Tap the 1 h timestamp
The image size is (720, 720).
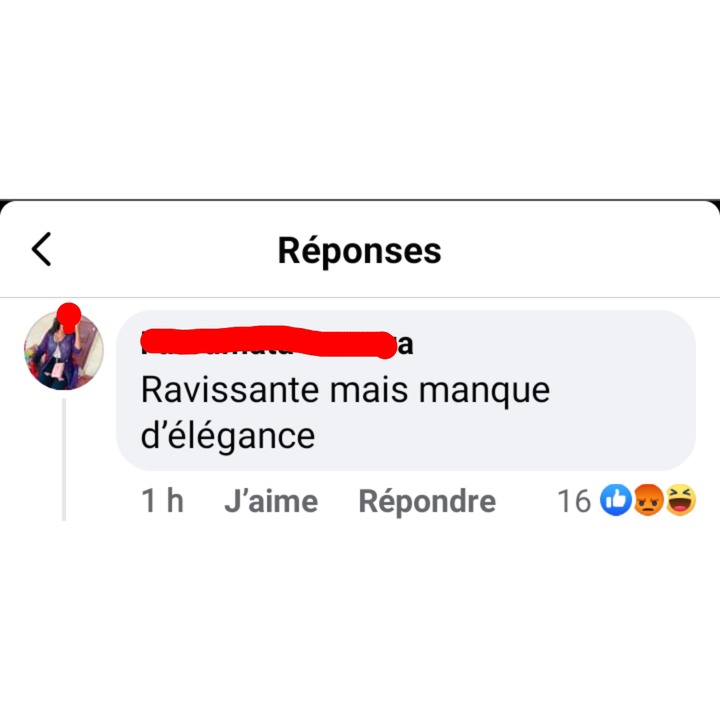163,501
